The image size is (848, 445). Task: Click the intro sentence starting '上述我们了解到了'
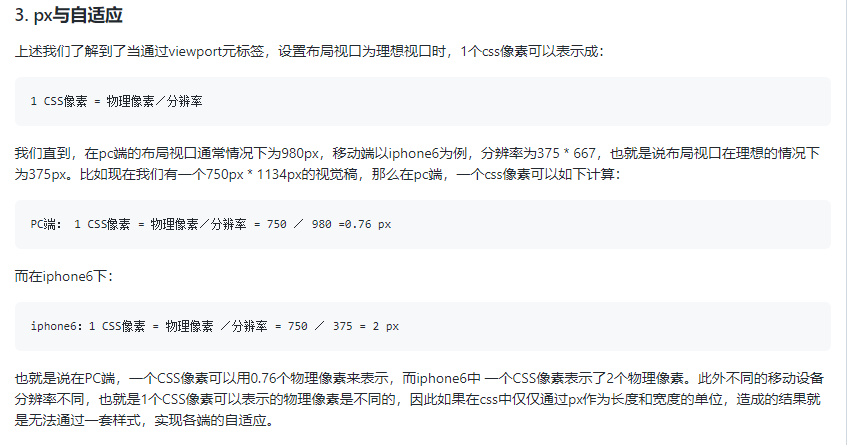[309, 51]
